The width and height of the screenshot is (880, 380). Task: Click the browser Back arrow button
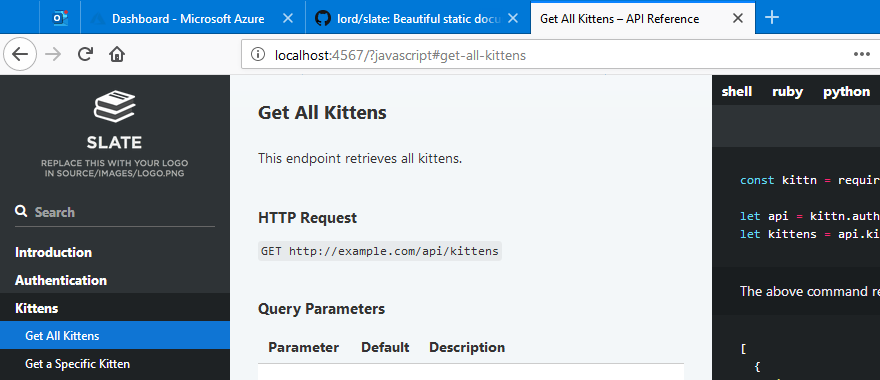point(20,54)
